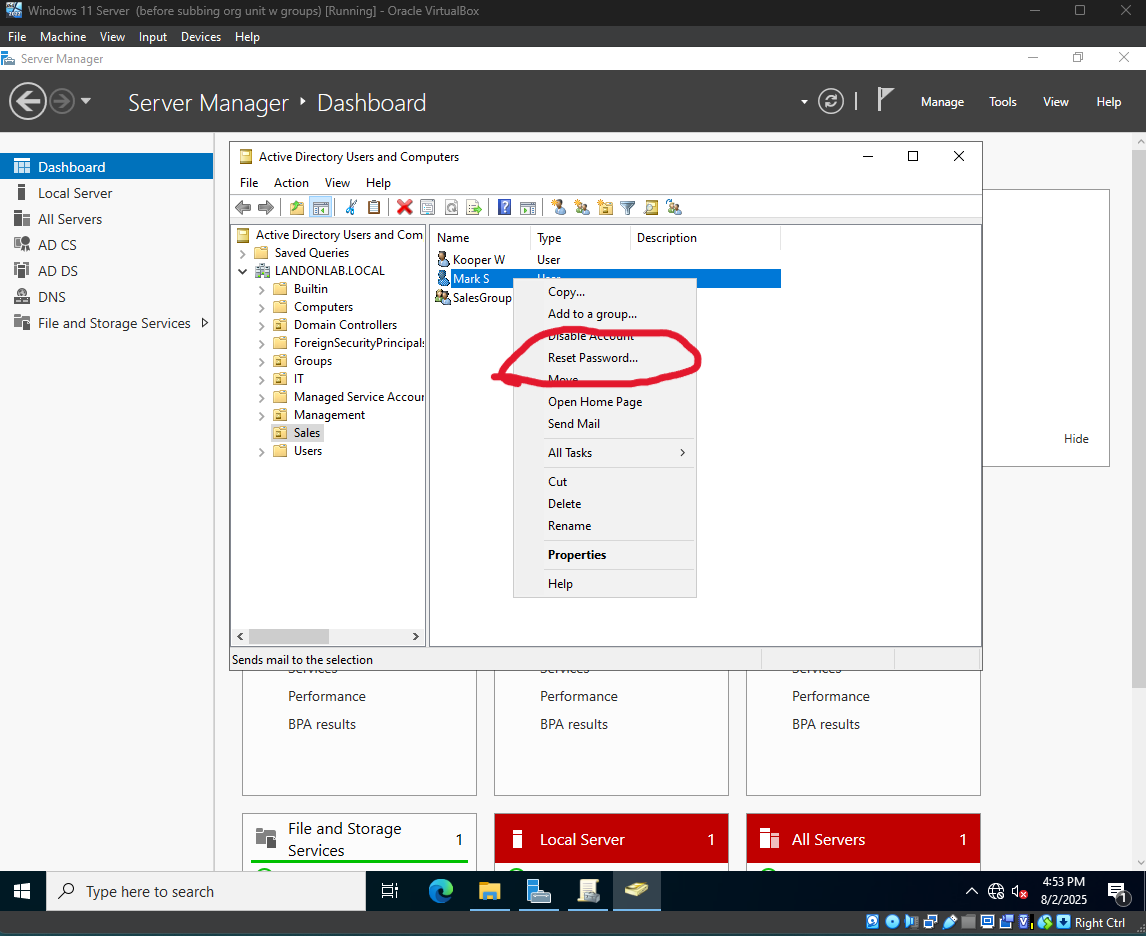Screen dimensions: 1146x936
Task: Collapse the LANDONLAB.LOCAL domain node
Action: pos(243,271)
